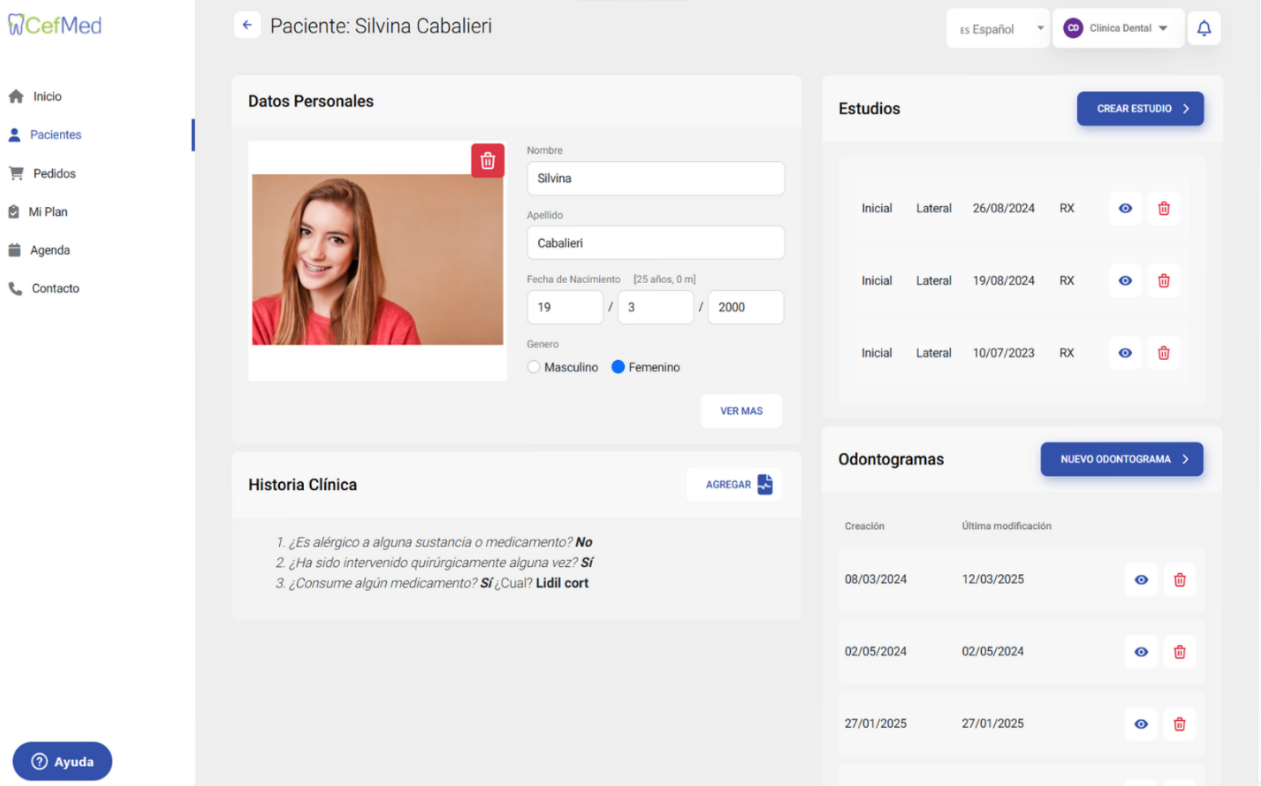
Task: Click the Apellido field containing Cabalieri
Action: click(656, 243)
